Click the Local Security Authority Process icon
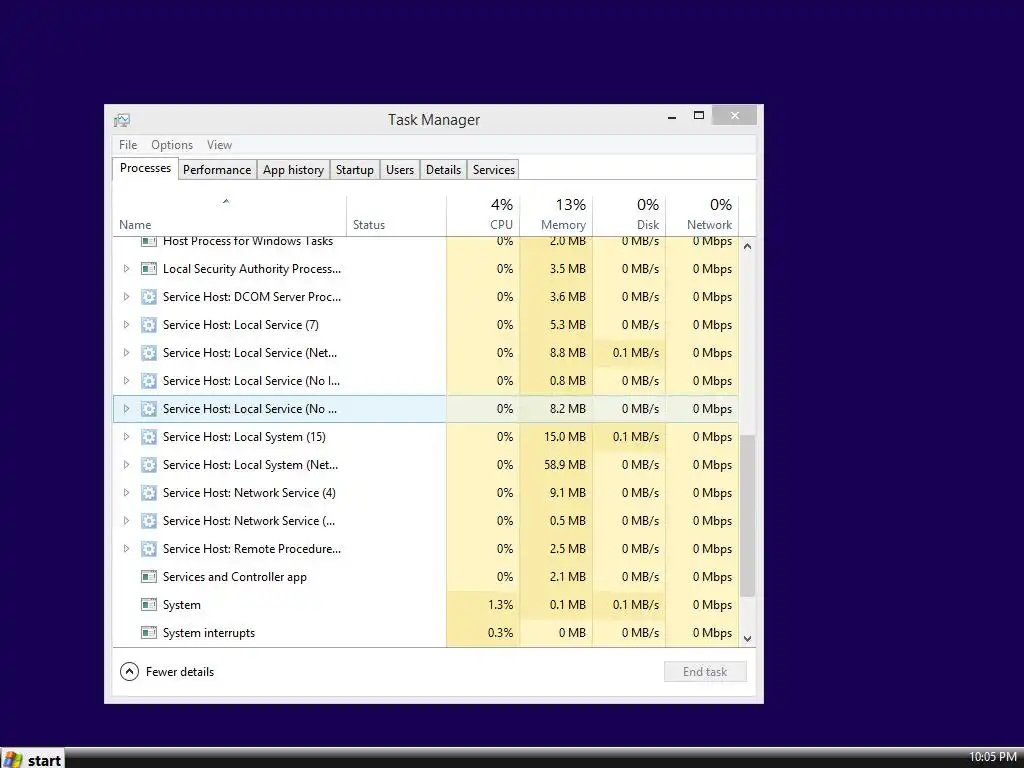Viewport: 1024px width, 768px height. pos(149,268)
